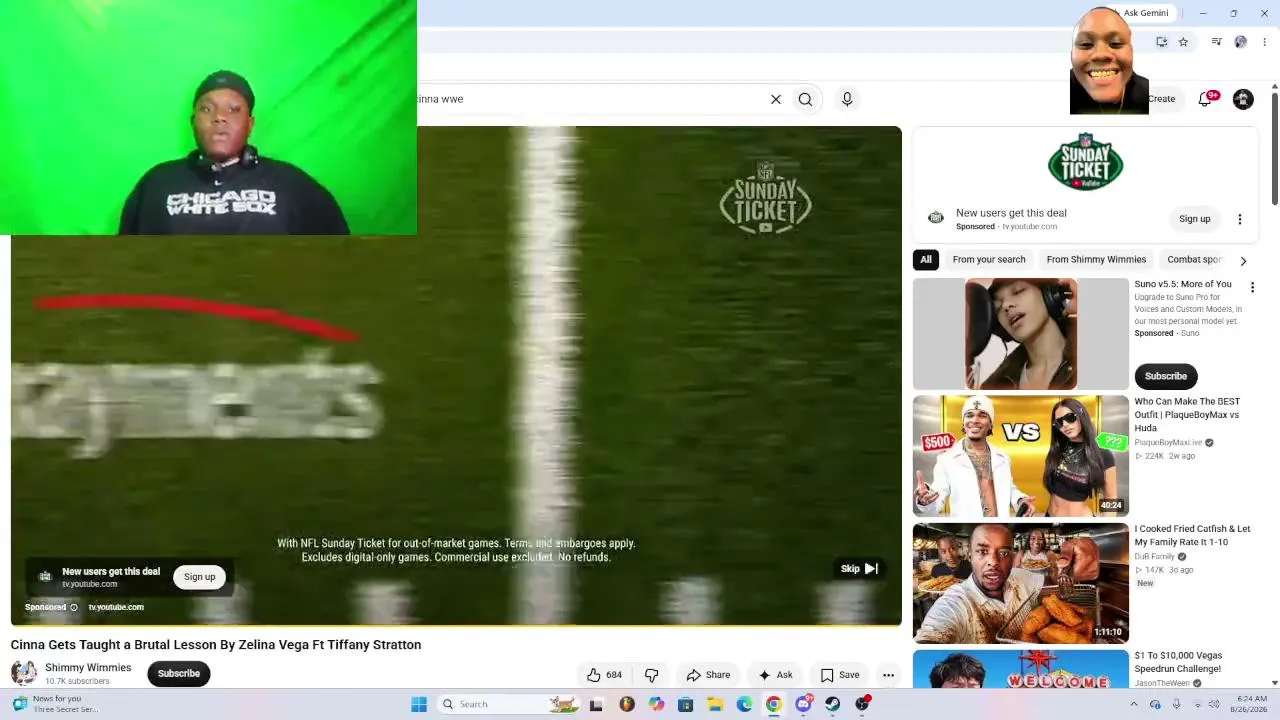Click Subscribe on the Suno ad

[1166, 376]
